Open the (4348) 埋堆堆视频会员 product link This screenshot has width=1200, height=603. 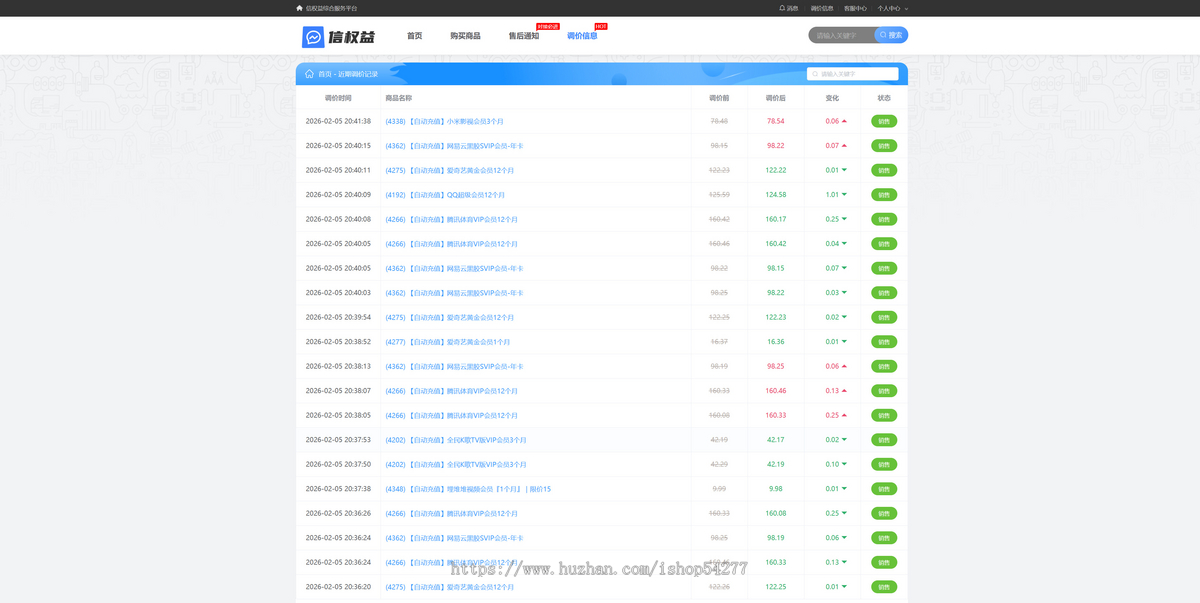468,489
